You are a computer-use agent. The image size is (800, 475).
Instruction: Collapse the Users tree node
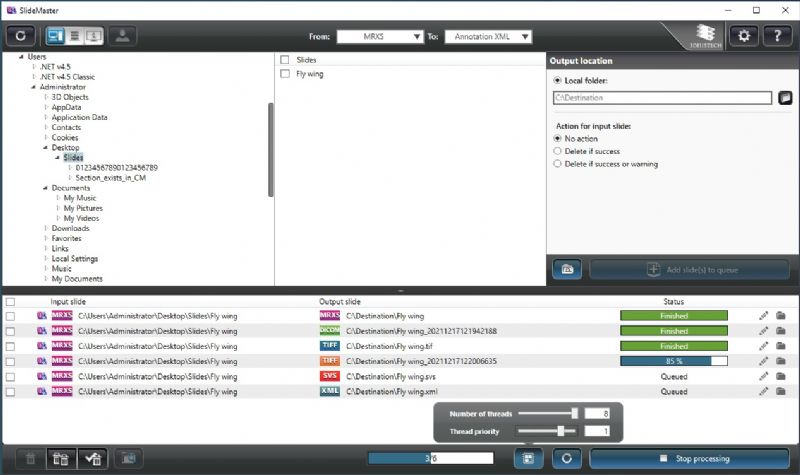click(x=21, y=57)
